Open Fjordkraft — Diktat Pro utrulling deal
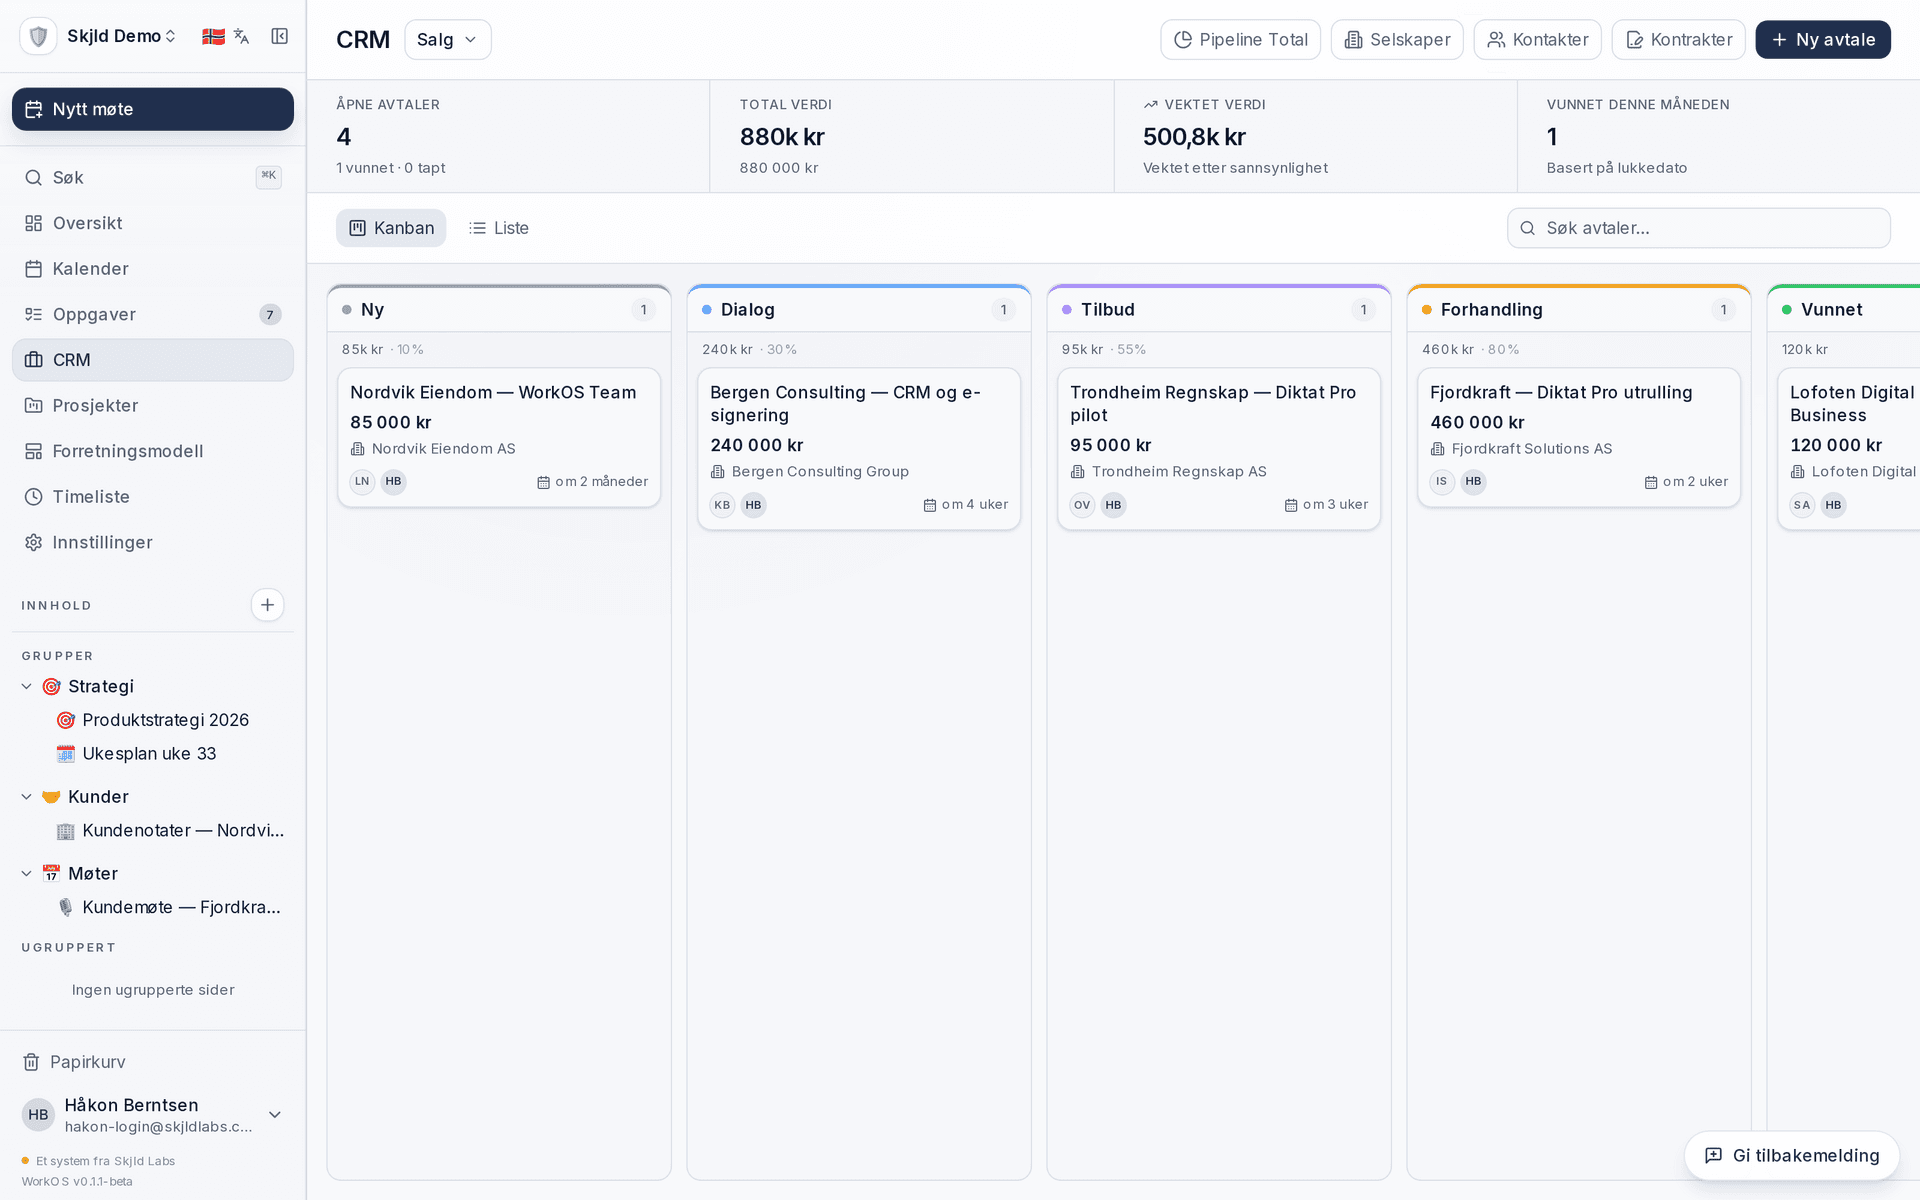 pyautogui.click(x=1579, y=438)
